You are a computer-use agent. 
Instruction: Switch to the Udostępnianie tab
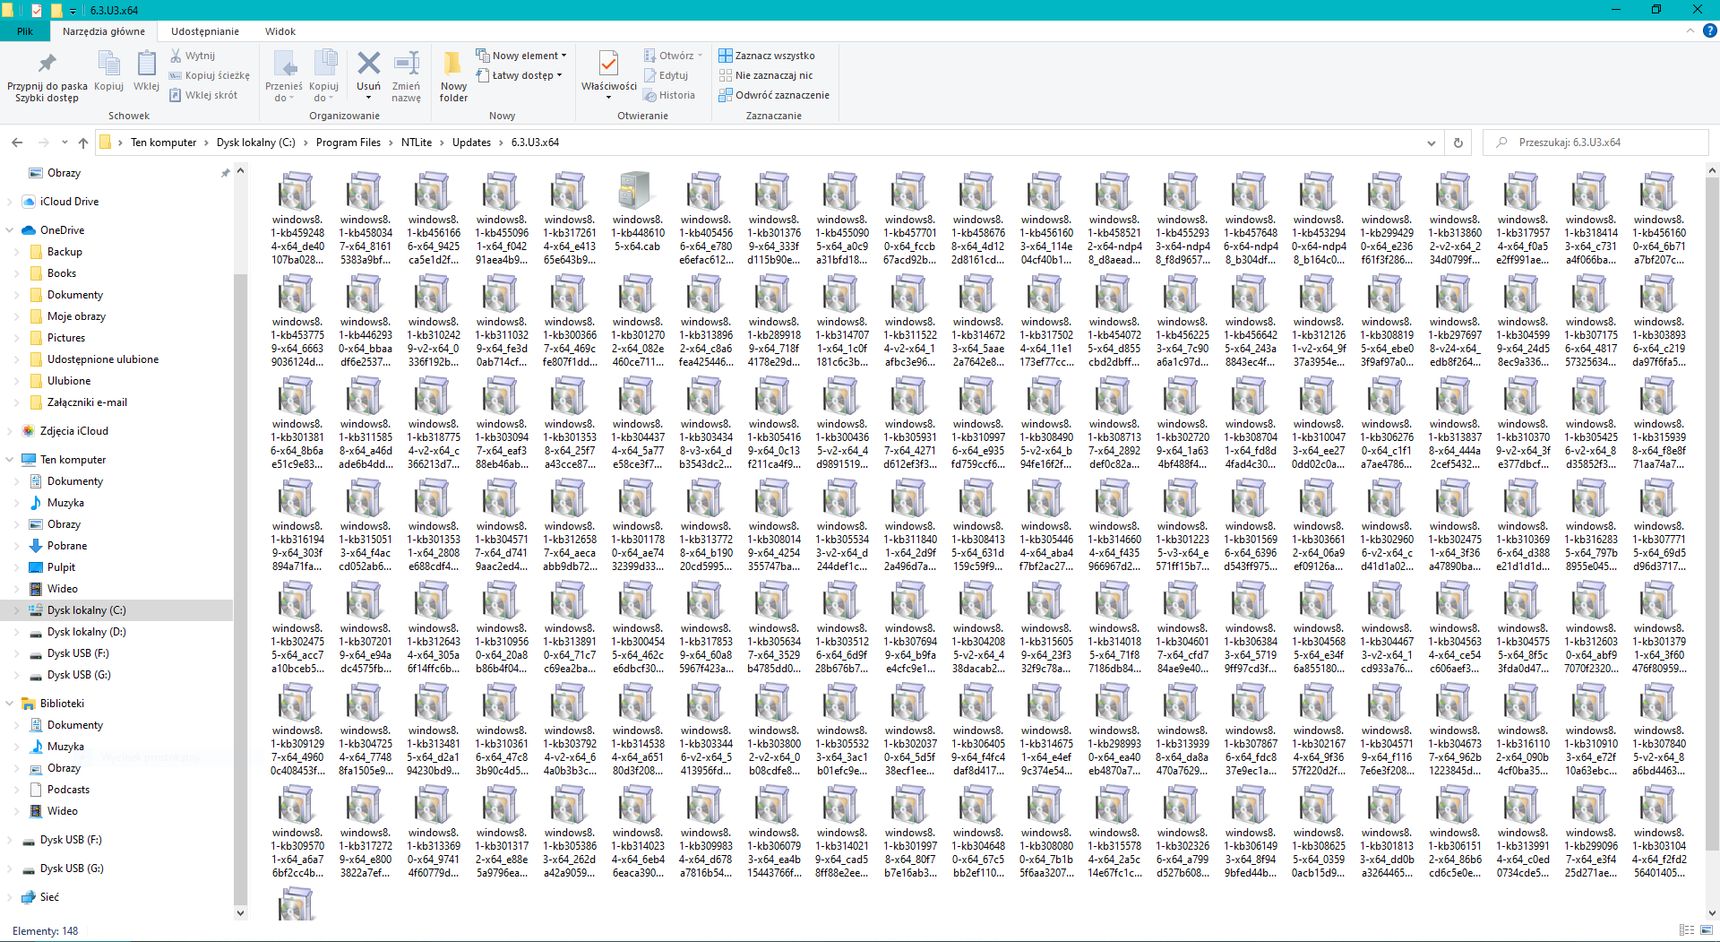(x=205, y=31)
